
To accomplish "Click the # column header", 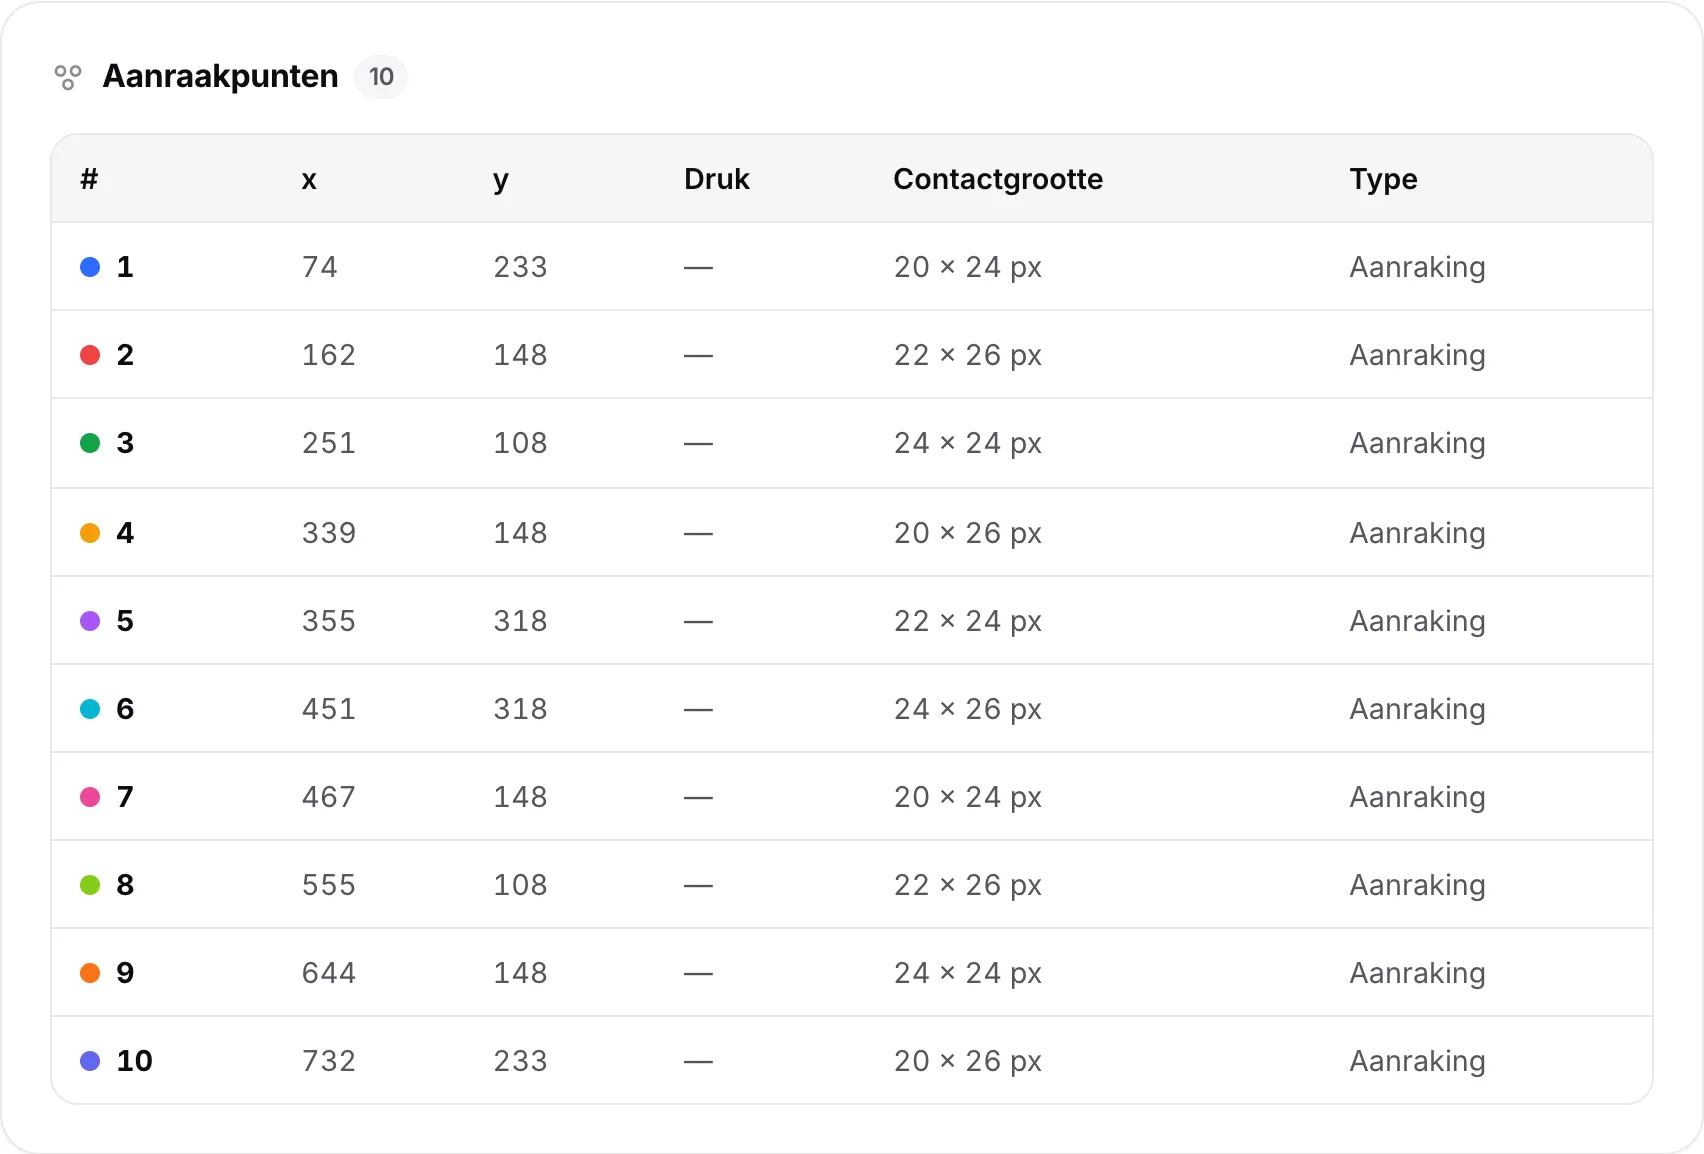I will [x=89, y=179].
